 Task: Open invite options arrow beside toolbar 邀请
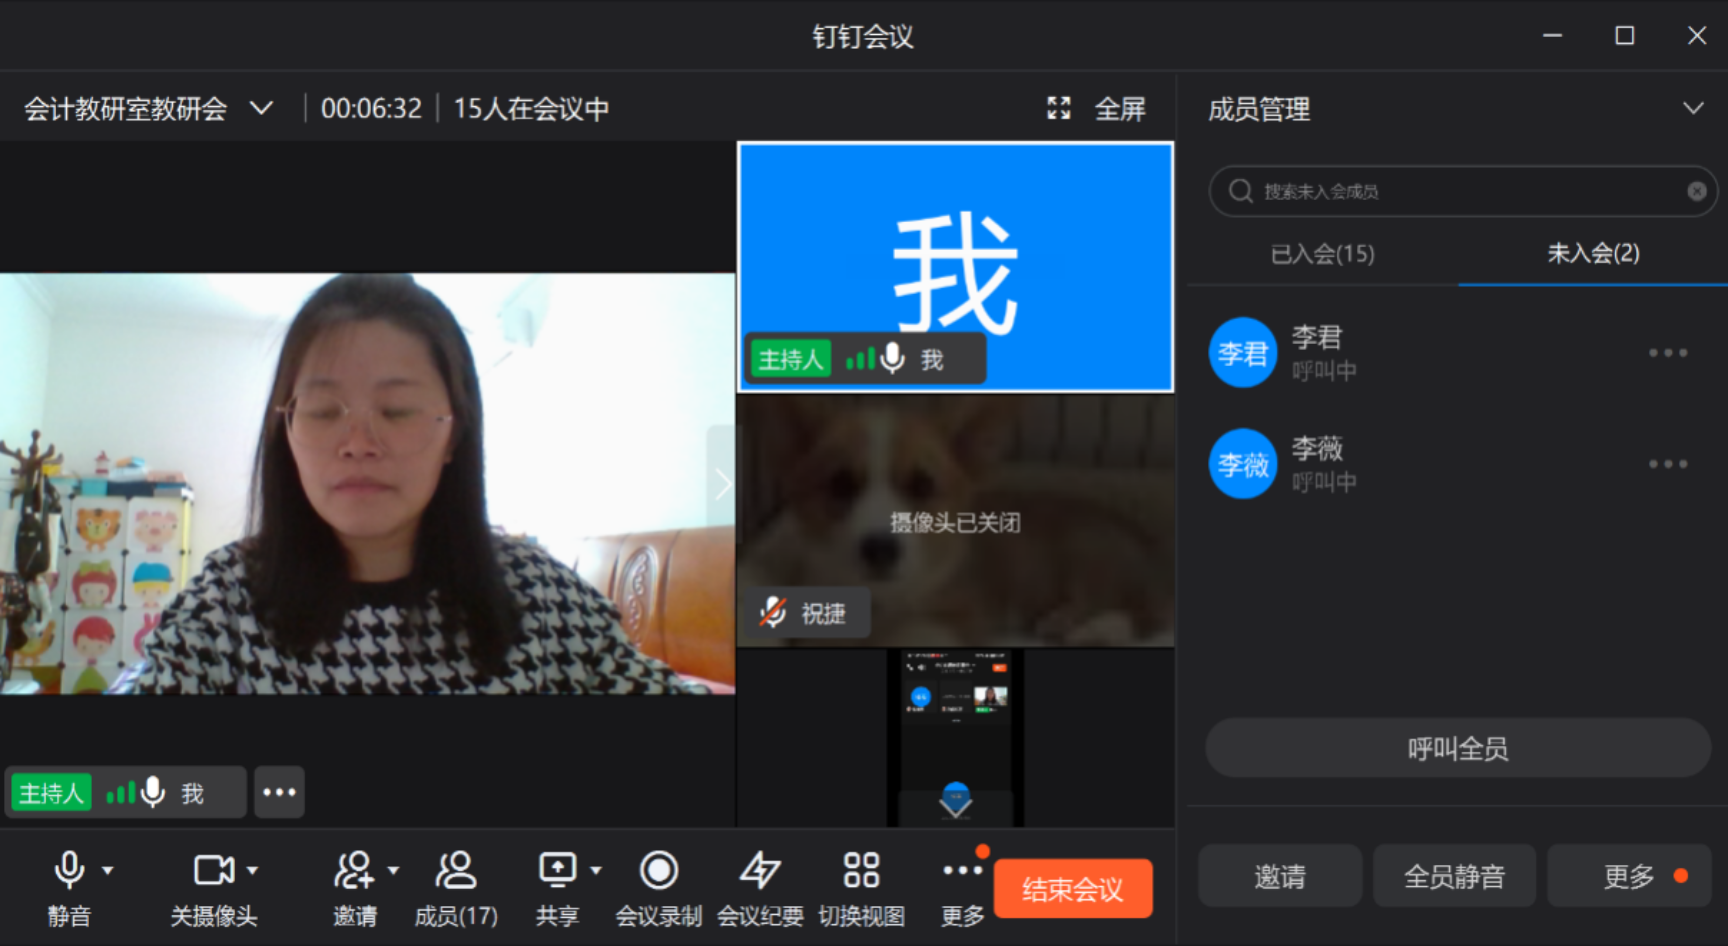[x=394, y=871]
